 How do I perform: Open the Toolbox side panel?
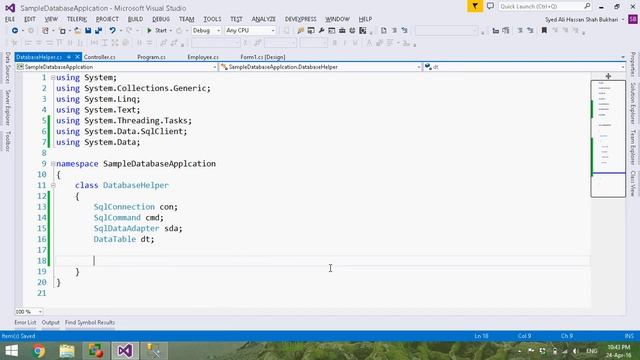(7, 141)
